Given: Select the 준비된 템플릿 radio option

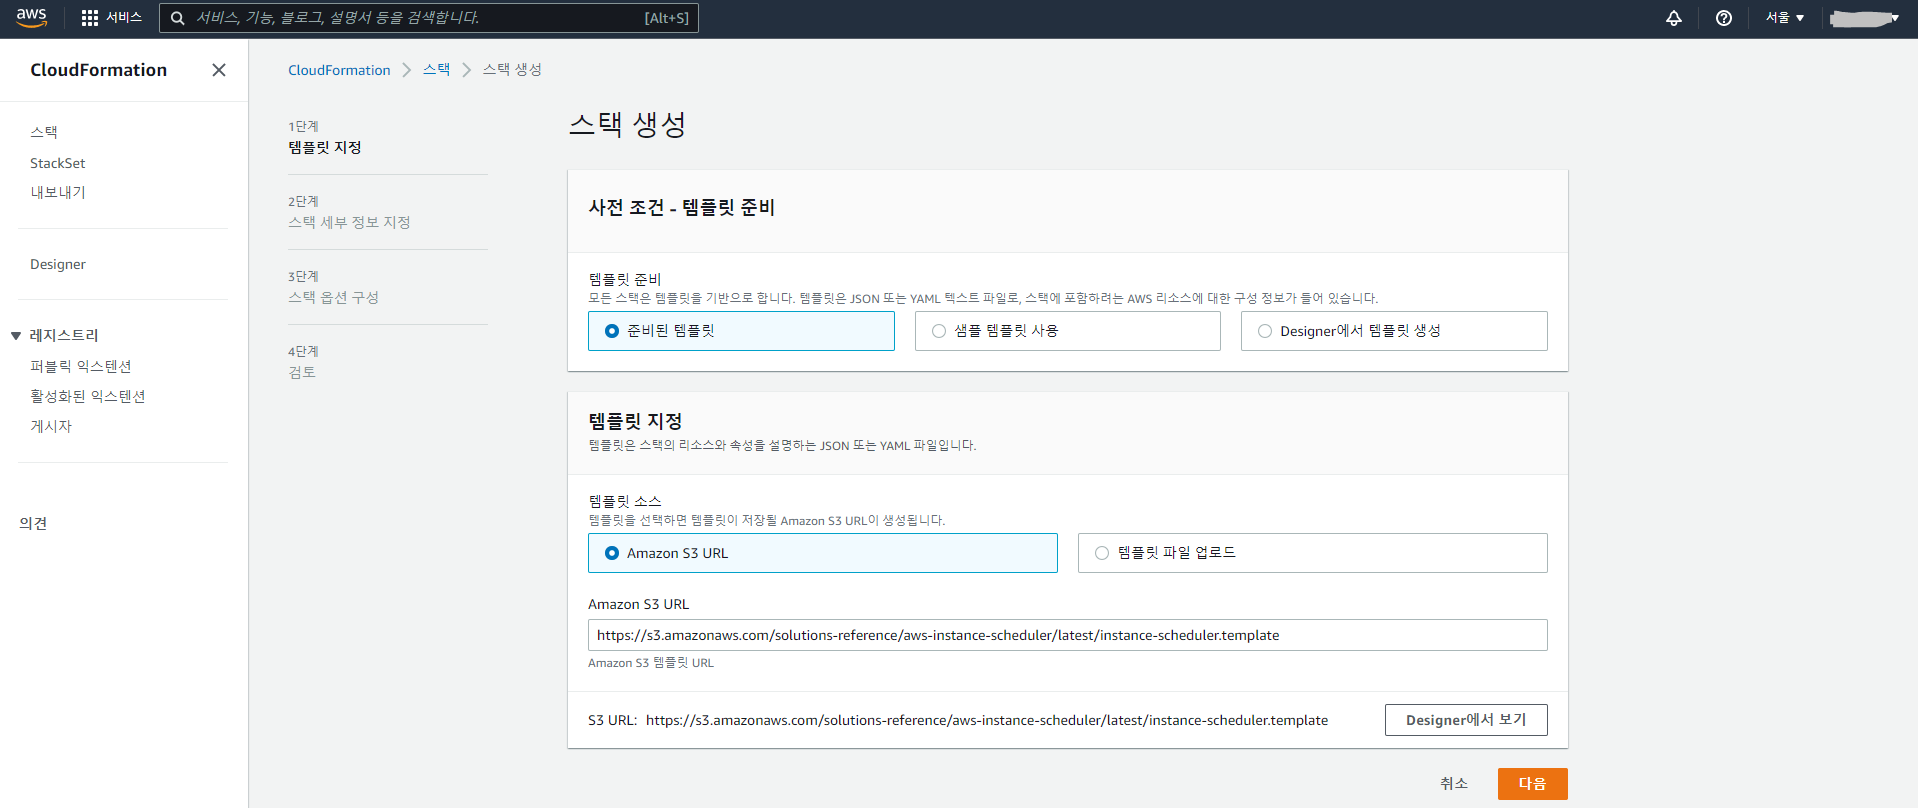Looking at the screenshot, I should coord(741,331).
